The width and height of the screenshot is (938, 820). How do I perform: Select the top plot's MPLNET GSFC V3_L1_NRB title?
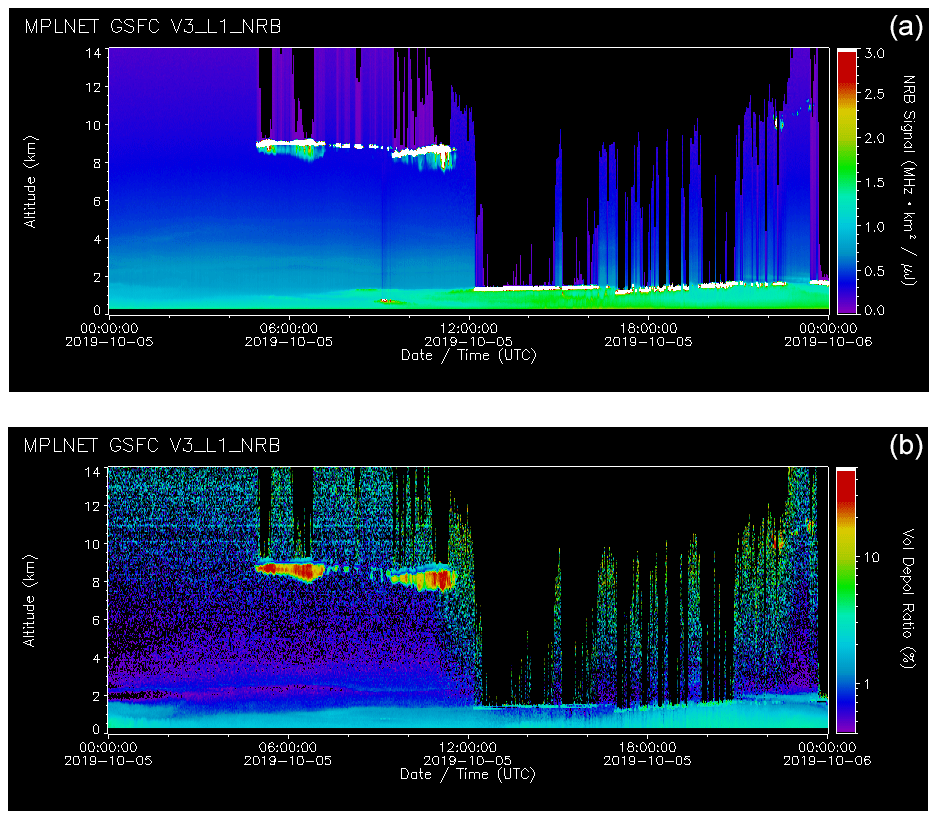(x=152, y=27)
